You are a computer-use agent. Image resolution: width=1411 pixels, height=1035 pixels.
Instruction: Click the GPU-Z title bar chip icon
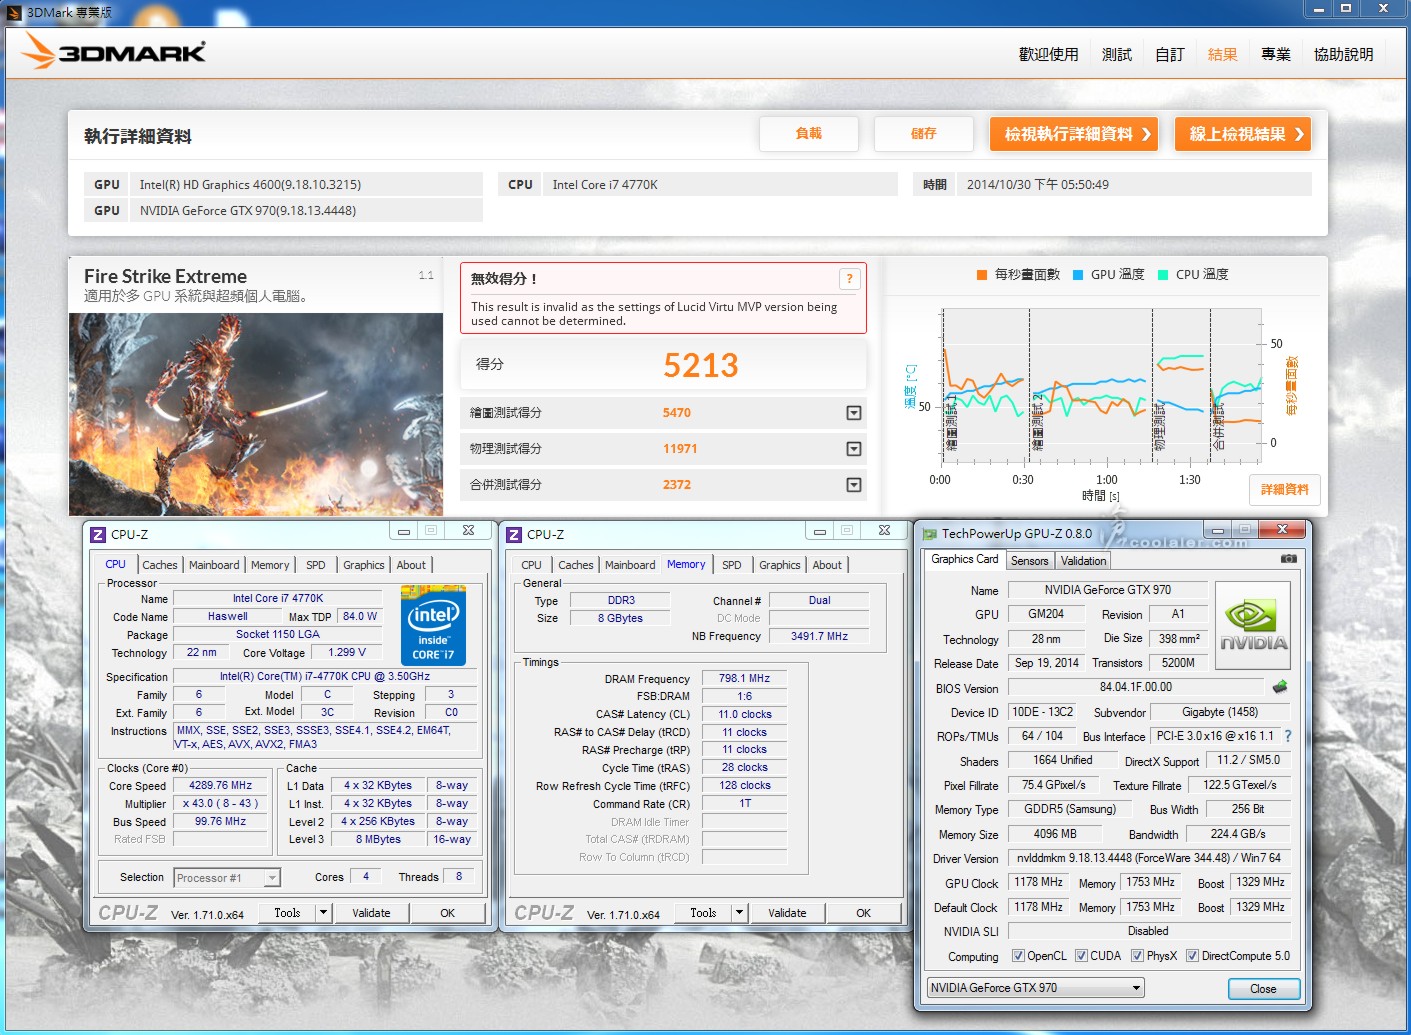pyautogui.click(x=930, y=534)
